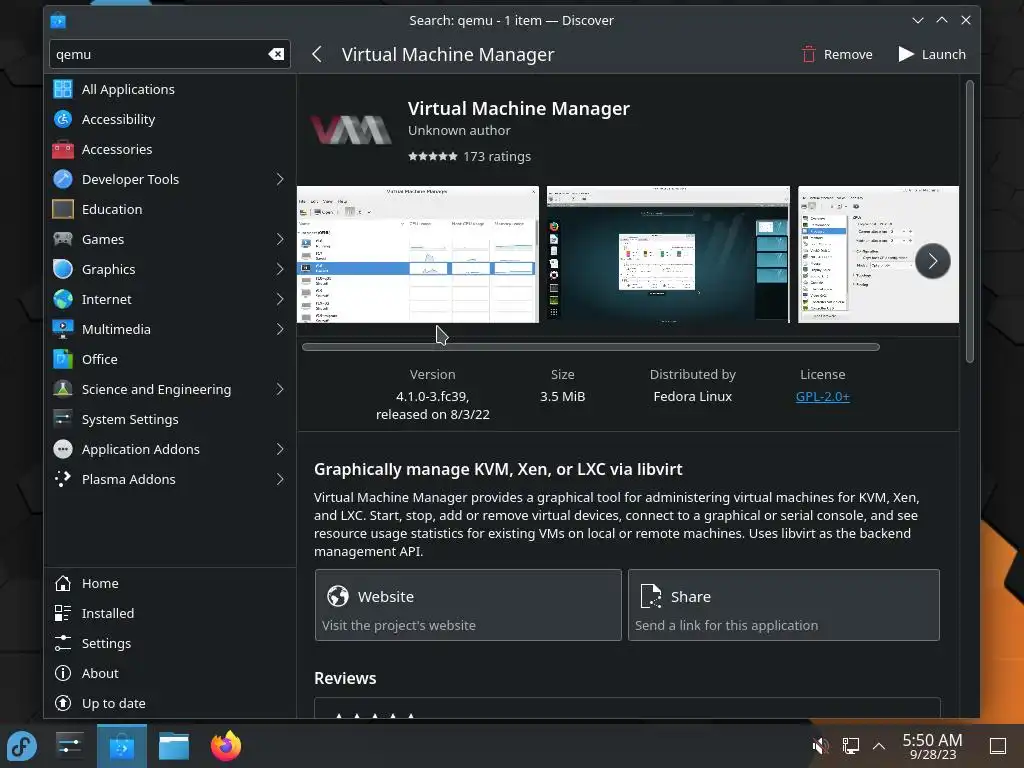Open the Education category
This screenshot has width=1024, height=768.
170,209
